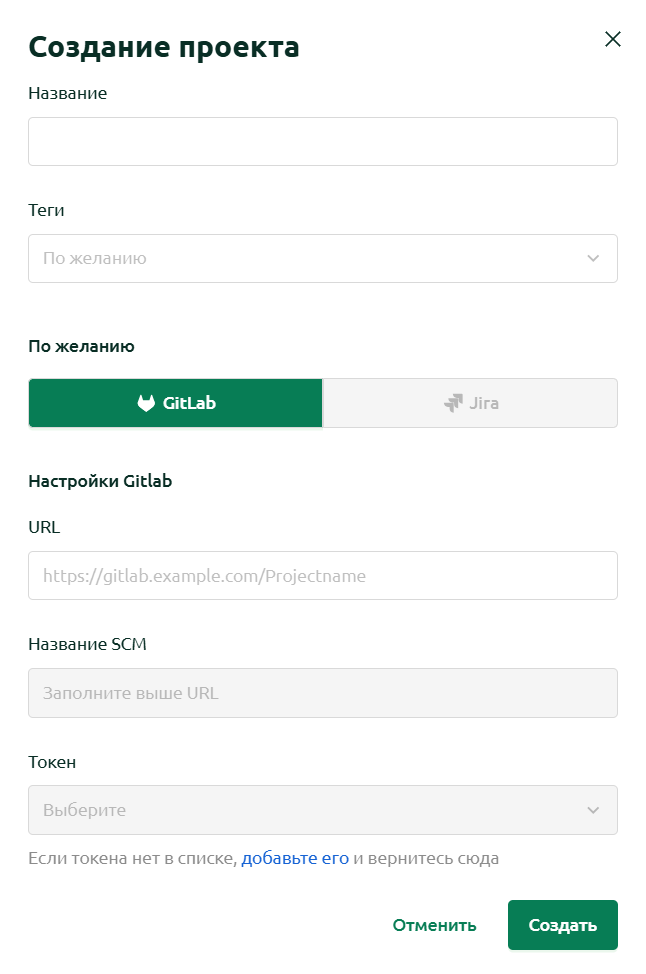Open the Выберите token selector
Image resolution: width=646 pixels, height=974 pixels.
[323, 810]
